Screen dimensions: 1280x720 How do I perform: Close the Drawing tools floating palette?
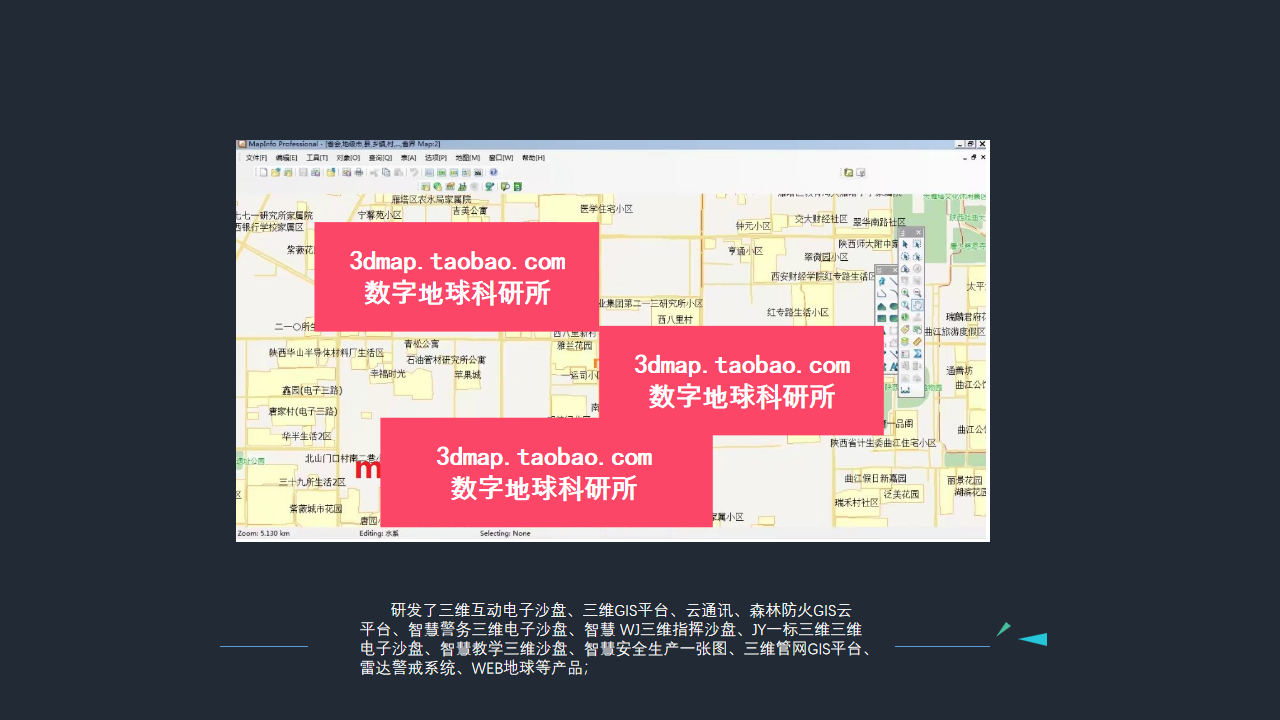[x=895, y=269]
